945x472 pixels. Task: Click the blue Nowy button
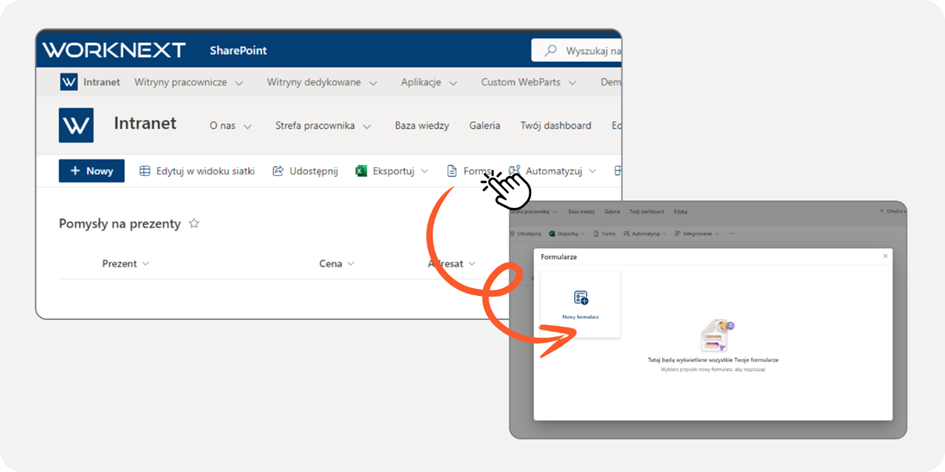[92, 171]
